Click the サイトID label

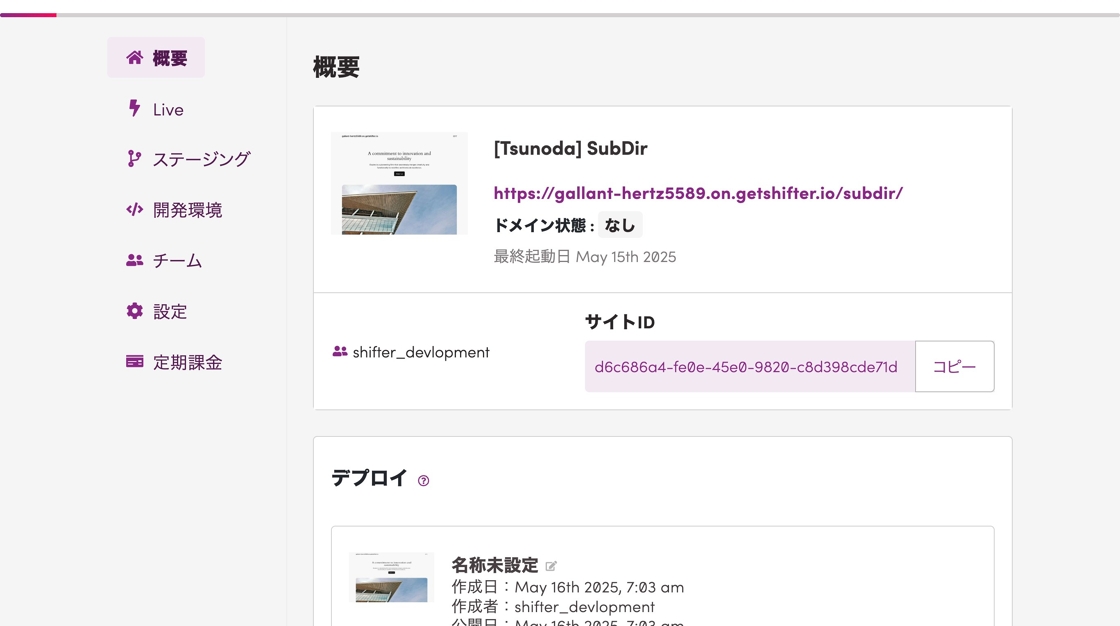620,322
